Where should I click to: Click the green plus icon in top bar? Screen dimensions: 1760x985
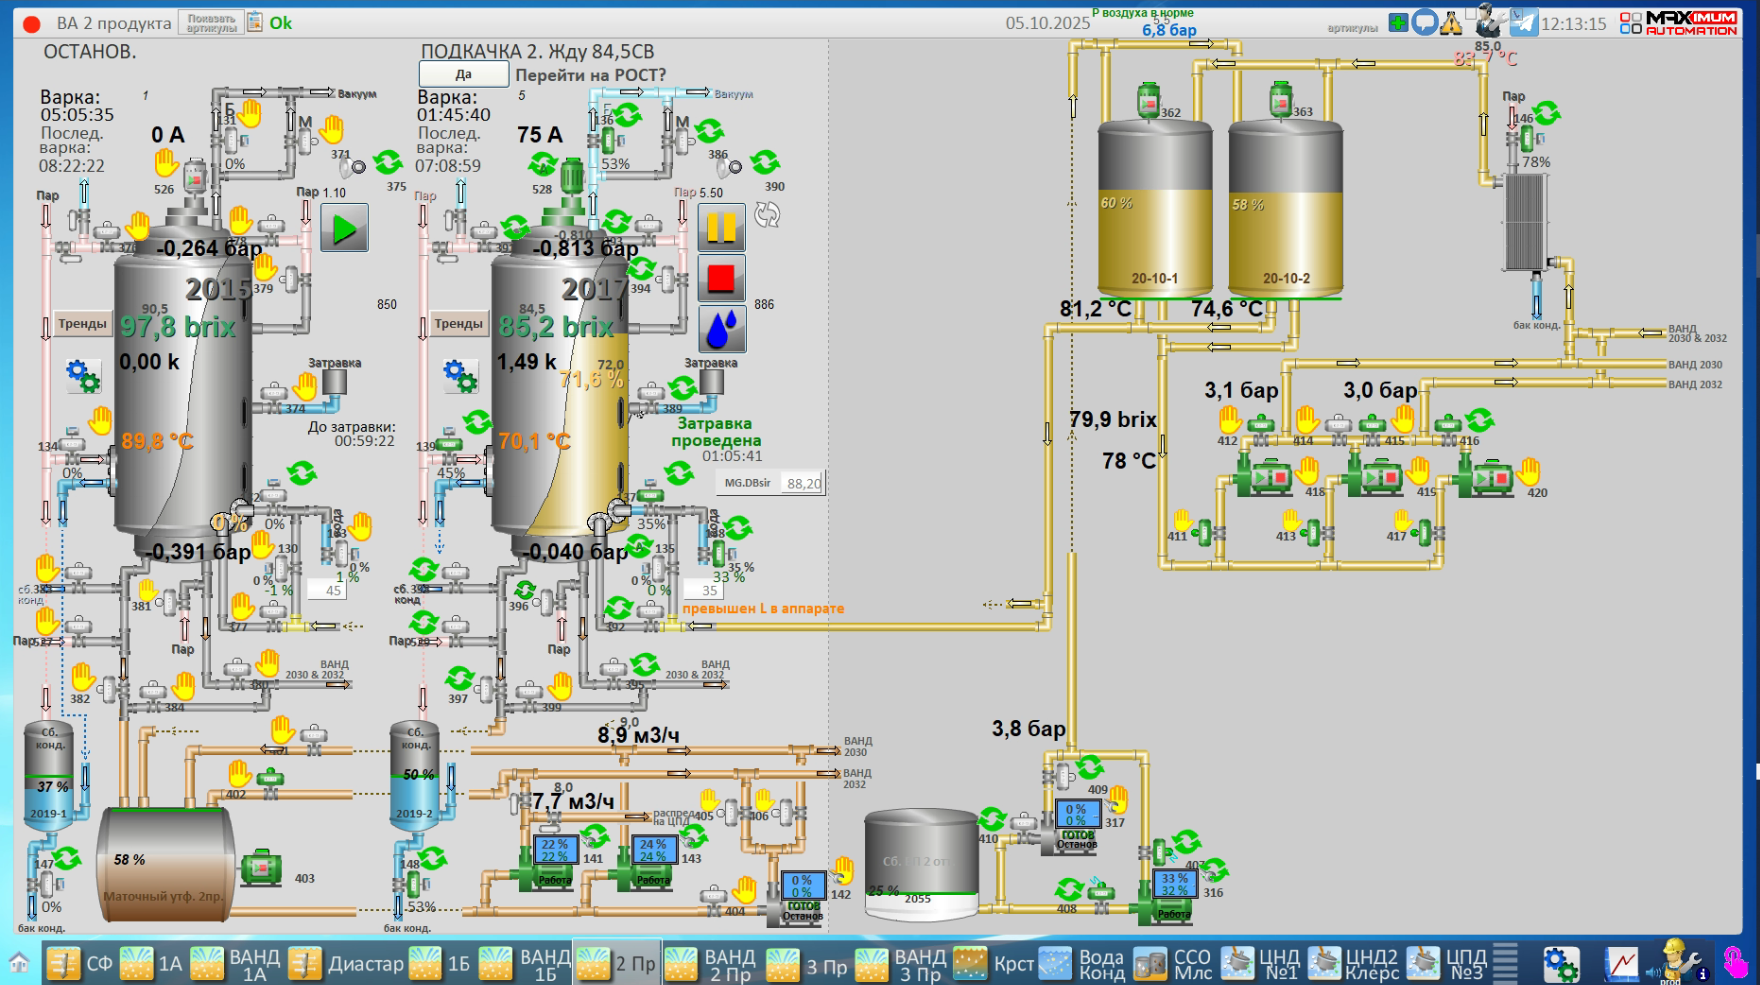coord(1398,22)
